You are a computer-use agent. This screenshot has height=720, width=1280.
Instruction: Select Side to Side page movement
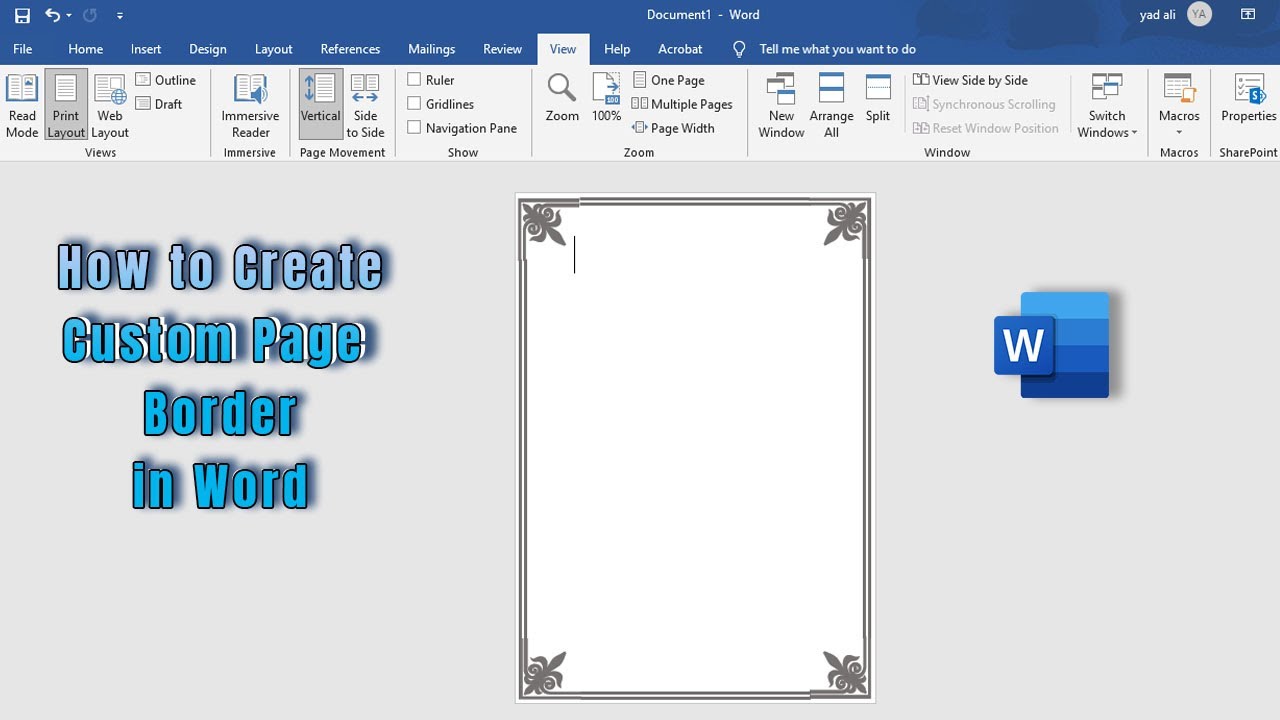tap(365, 105)
